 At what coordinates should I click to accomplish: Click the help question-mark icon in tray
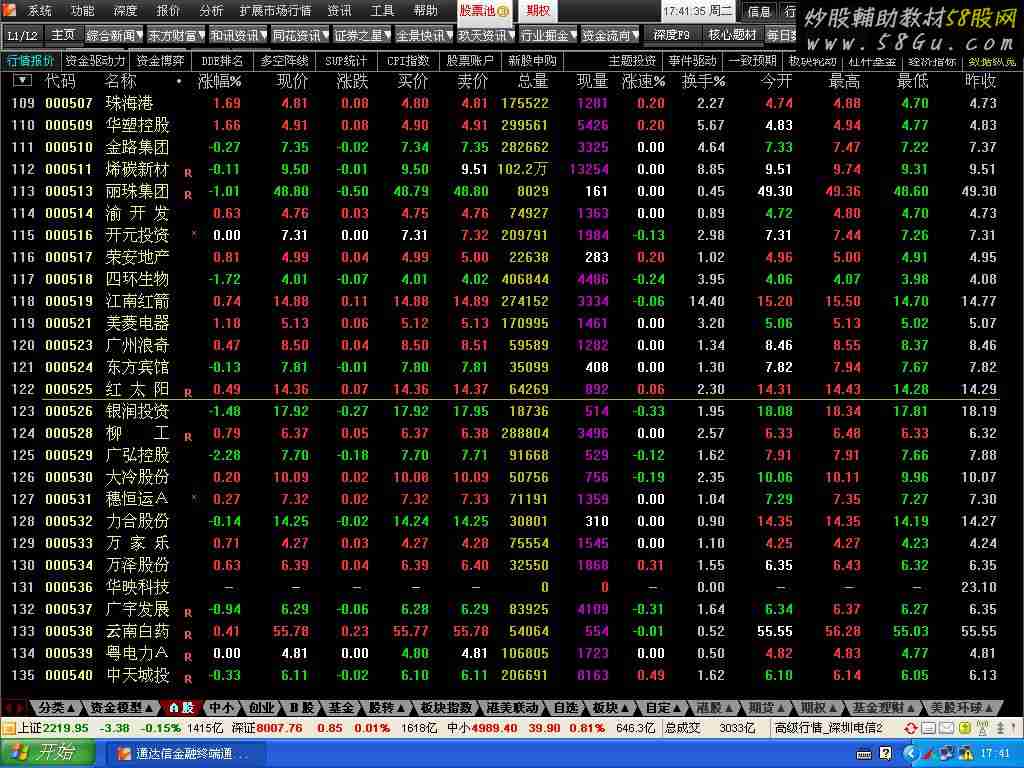(x=885, y=754)
